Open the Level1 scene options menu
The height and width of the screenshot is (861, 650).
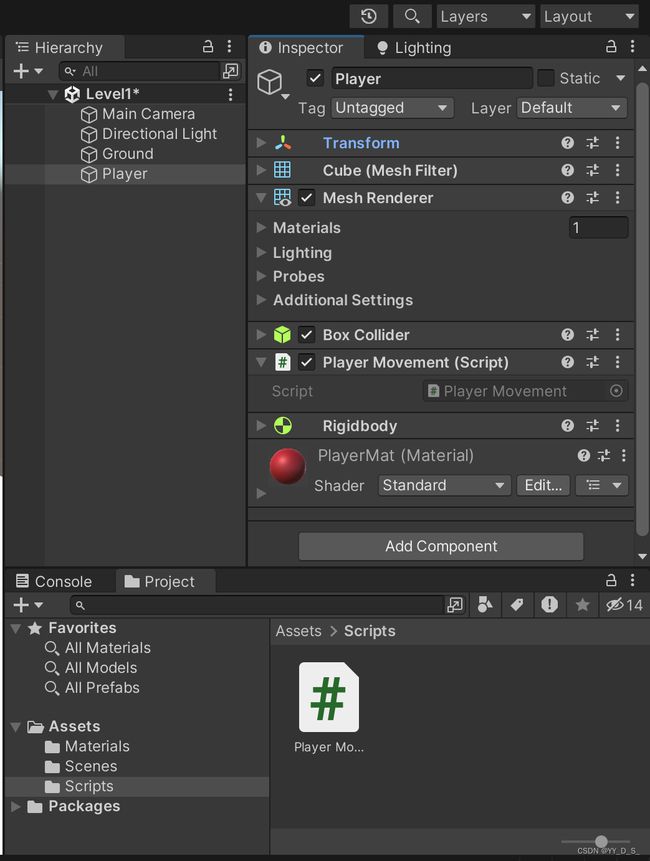point(231,94)
